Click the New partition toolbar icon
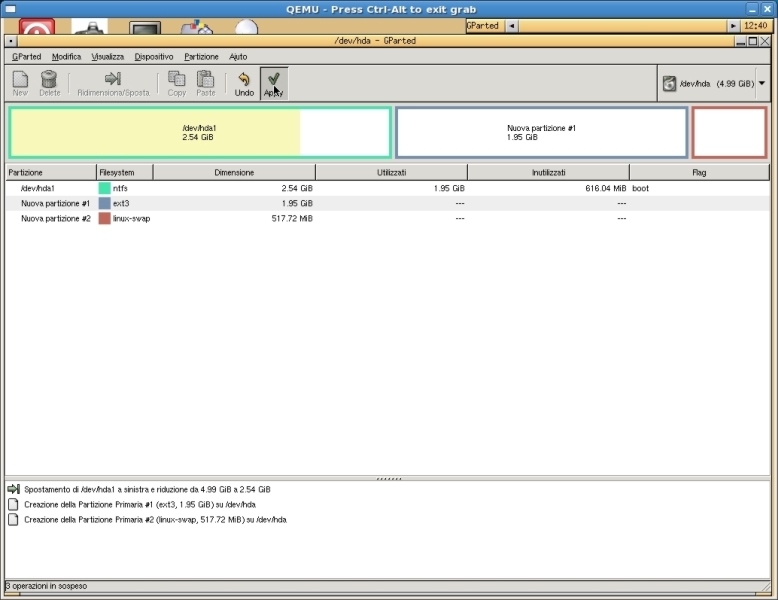The width and height of the screenshot is (778, 600). coord(20,79)
